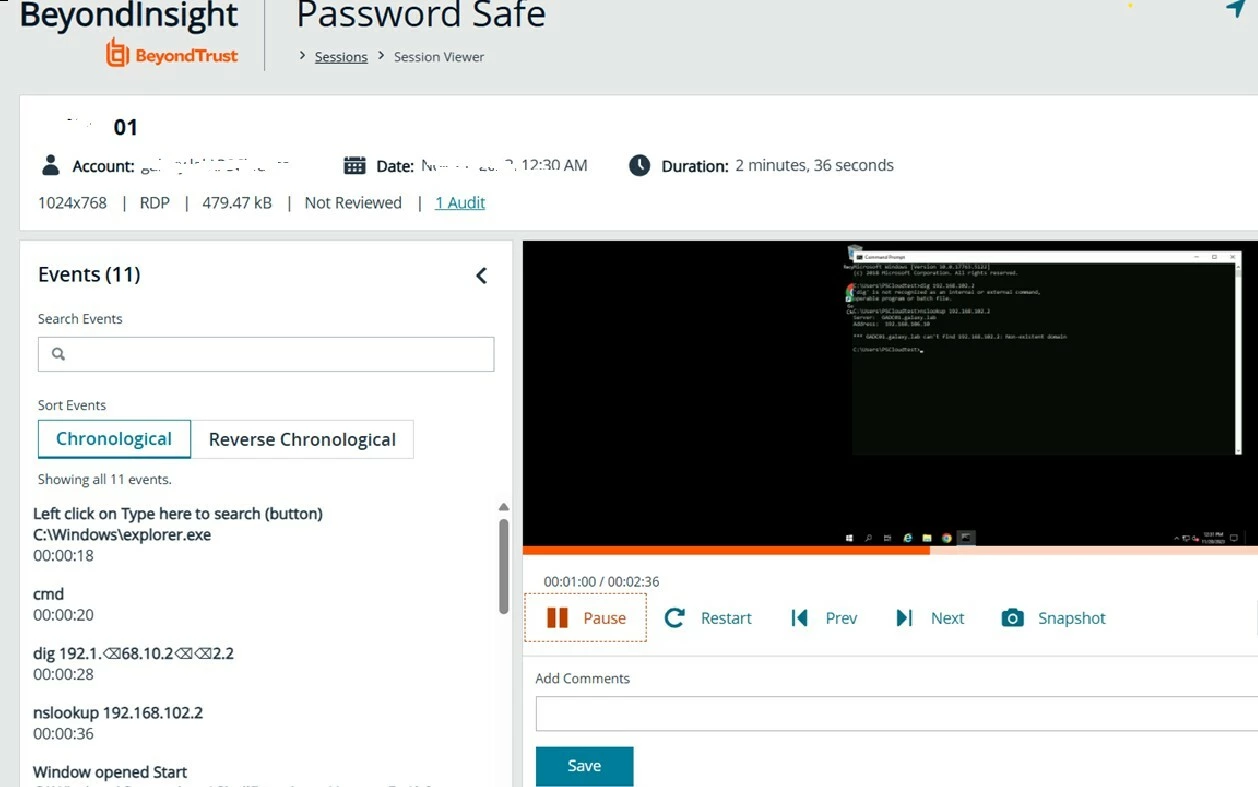Click the Events (11) heading
The height and width of the screenshot is (787, 1258).
[89, 275]
